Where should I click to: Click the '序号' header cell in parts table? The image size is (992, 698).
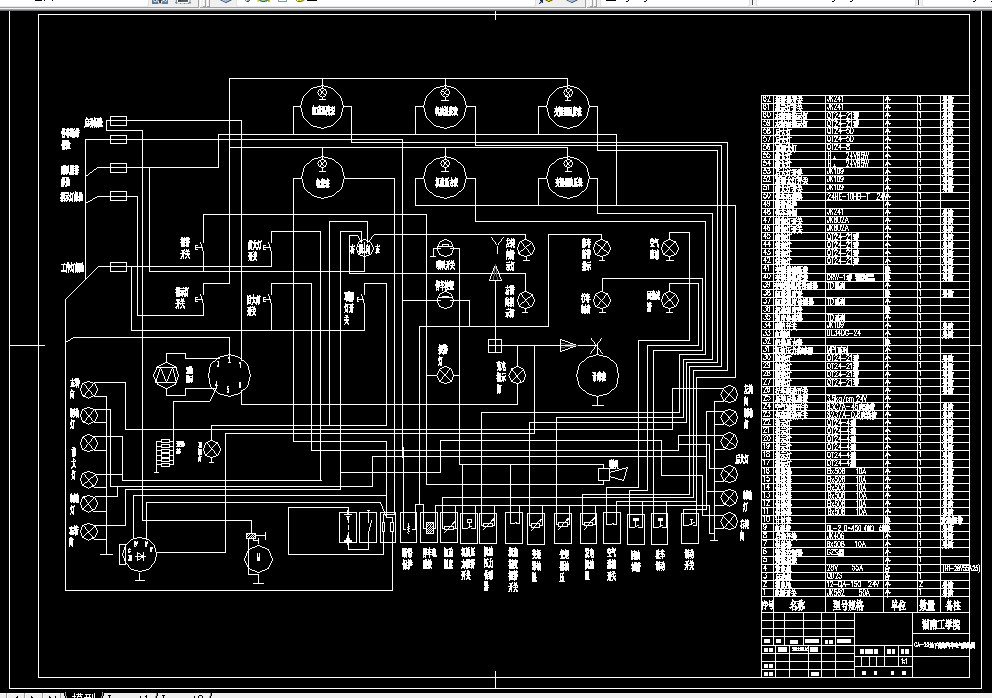(x=767, y=606)
